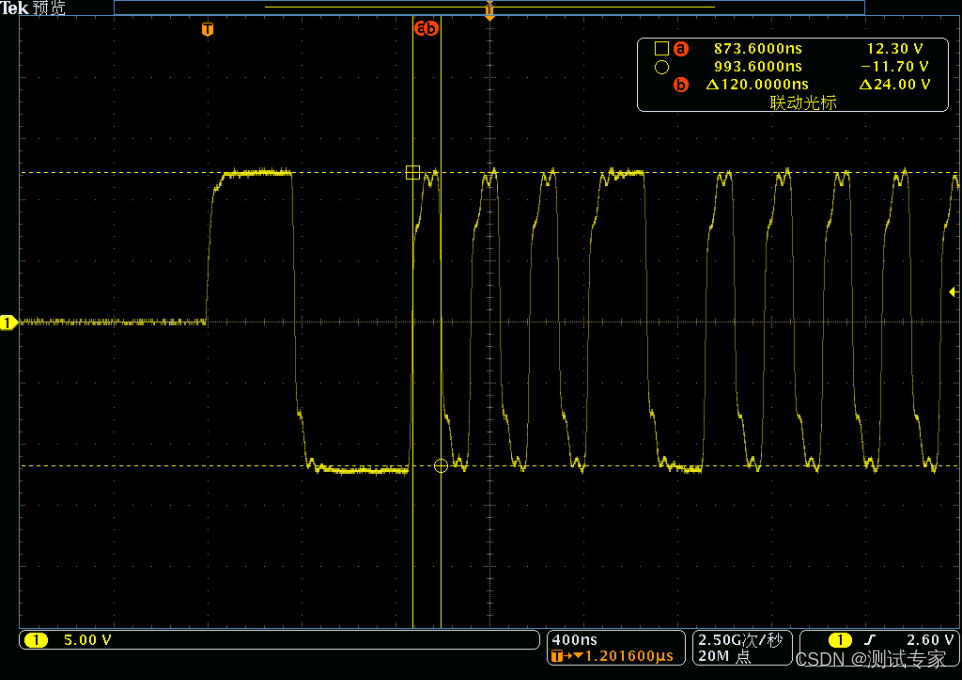This screenshot has height=680, width=962.
Task: Click the small orange T icon beside the 1.201600µs delay
Action: [x=557, y=656]
